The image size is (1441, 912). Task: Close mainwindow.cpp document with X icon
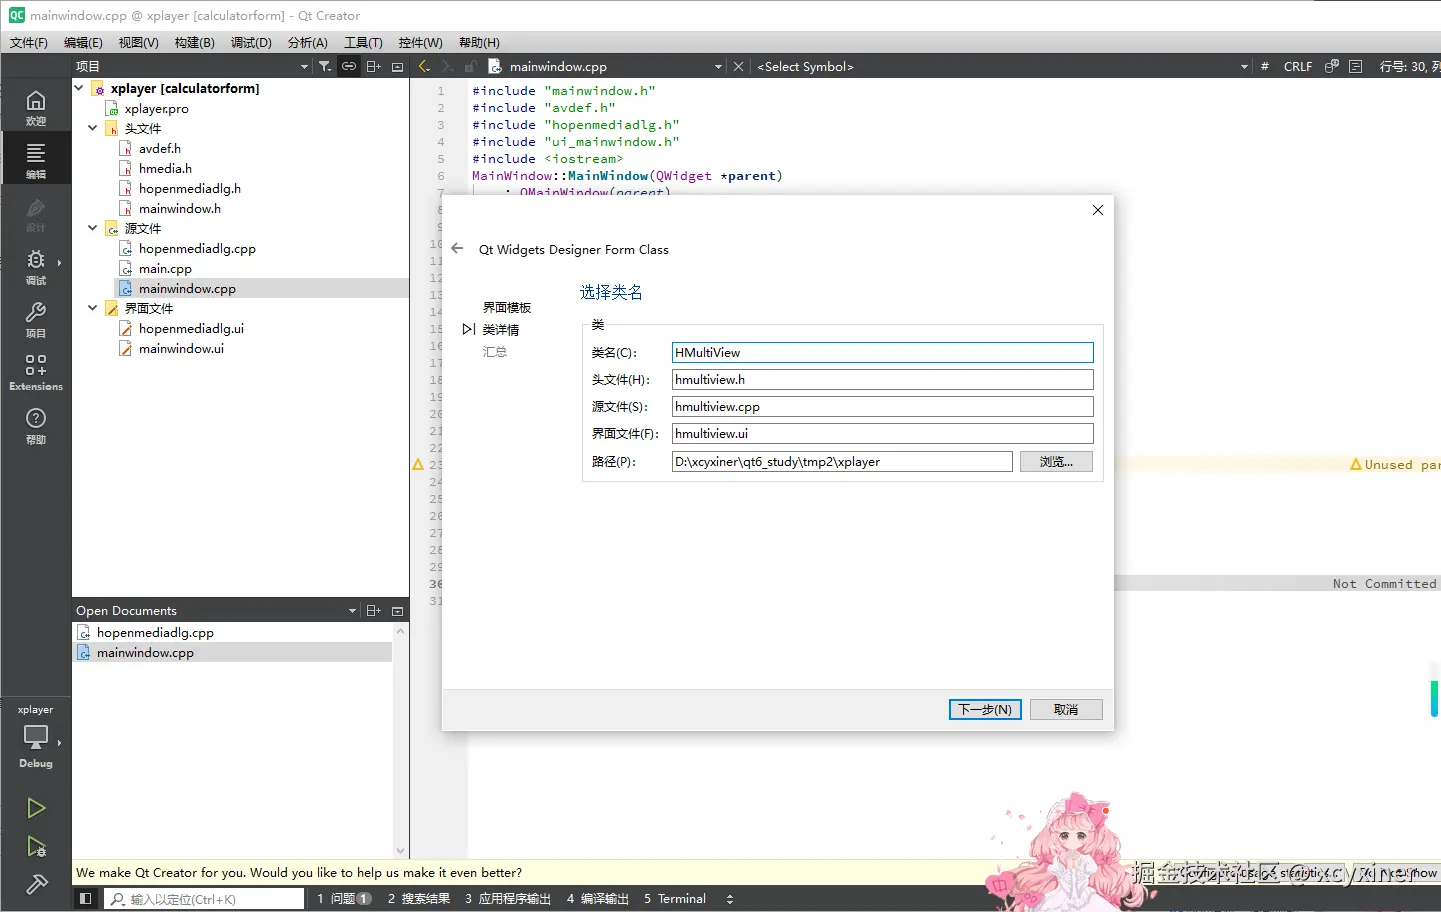pos(738,66)
